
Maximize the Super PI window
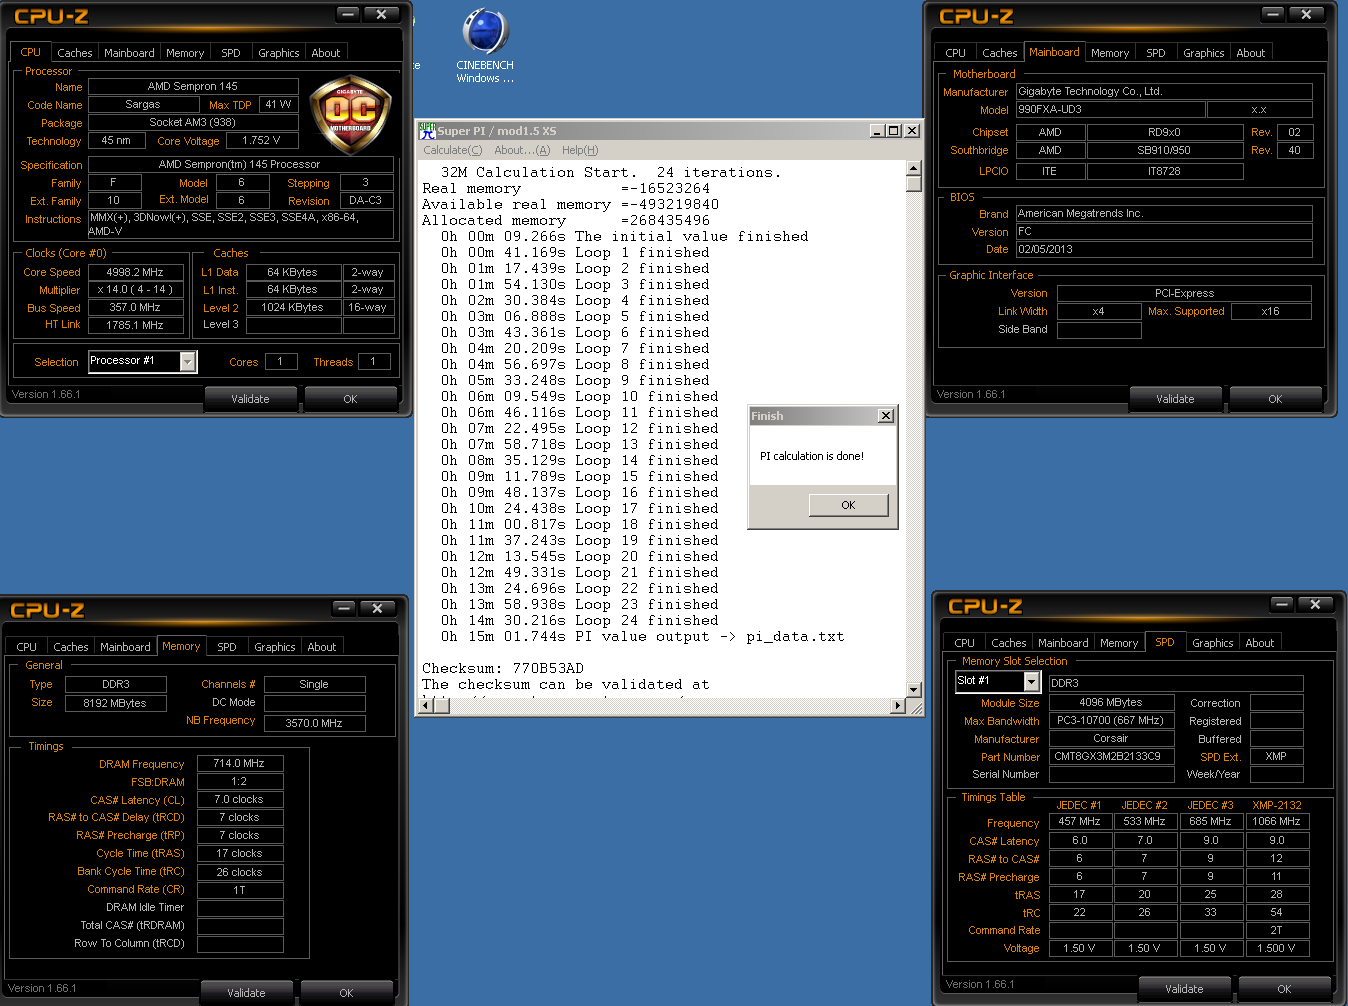pos(894,131)
